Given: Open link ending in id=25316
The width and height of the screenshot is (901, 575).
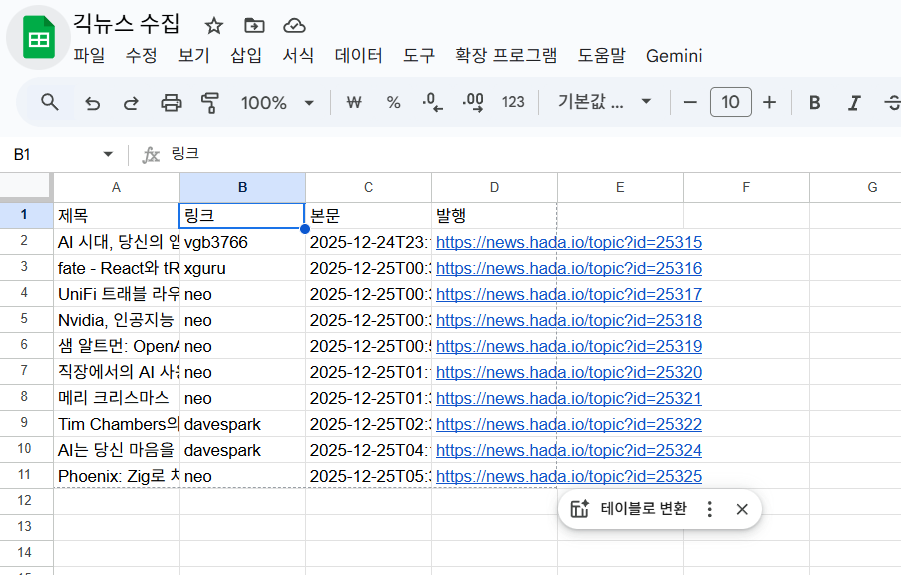Looking at the screenshot, I should tap(569, 268).
